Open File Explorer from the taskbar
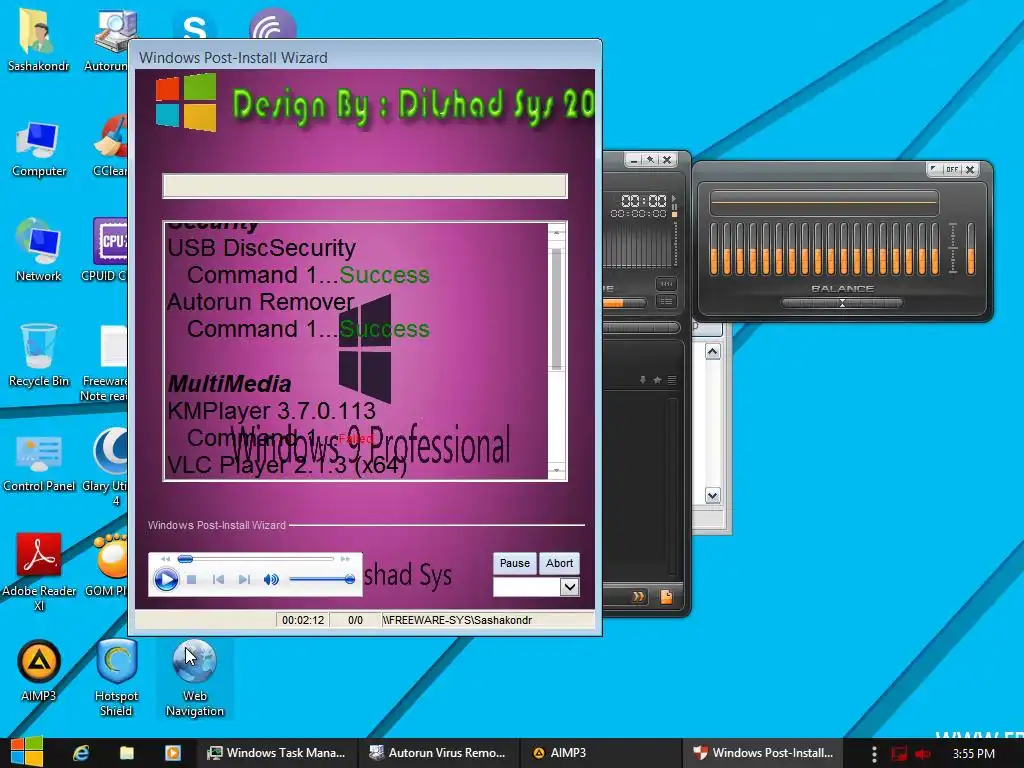 pyautogui.click(x=127, y=753)
